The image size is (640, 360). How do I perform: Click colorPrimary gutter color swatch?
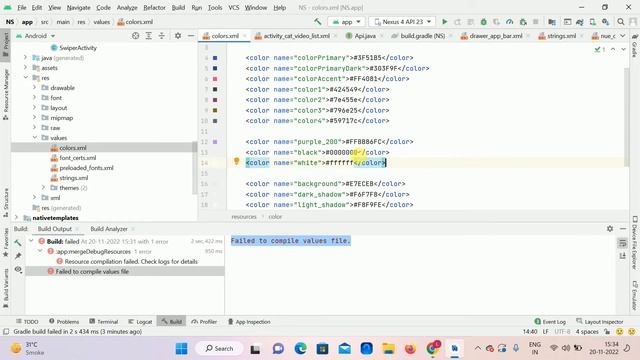coord(215,58)
